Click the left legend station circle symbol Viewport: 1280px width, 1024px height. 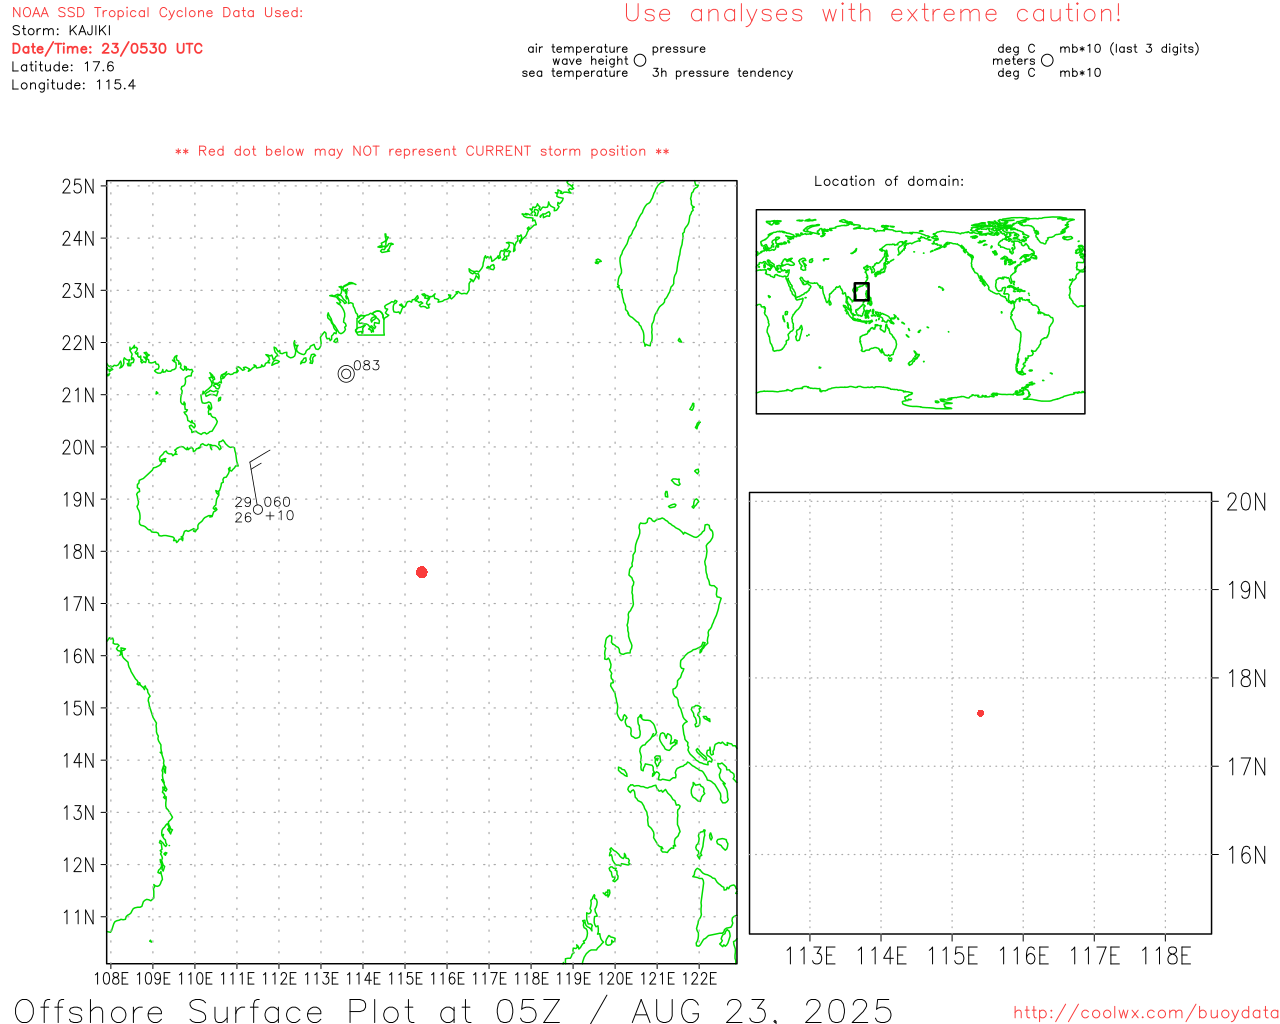coord(640,60)
